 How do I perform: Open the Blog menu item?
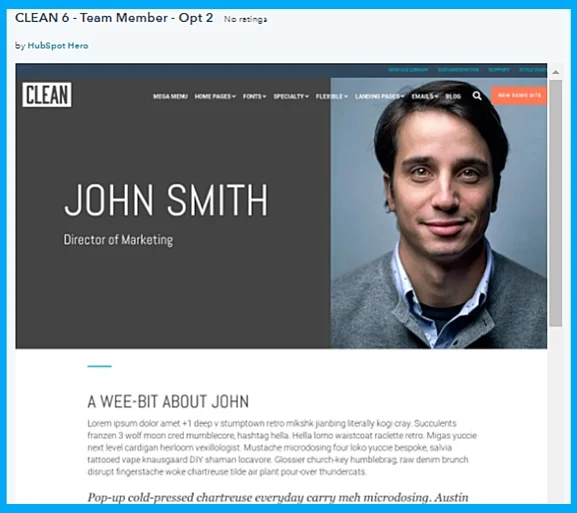coord(453,96)
